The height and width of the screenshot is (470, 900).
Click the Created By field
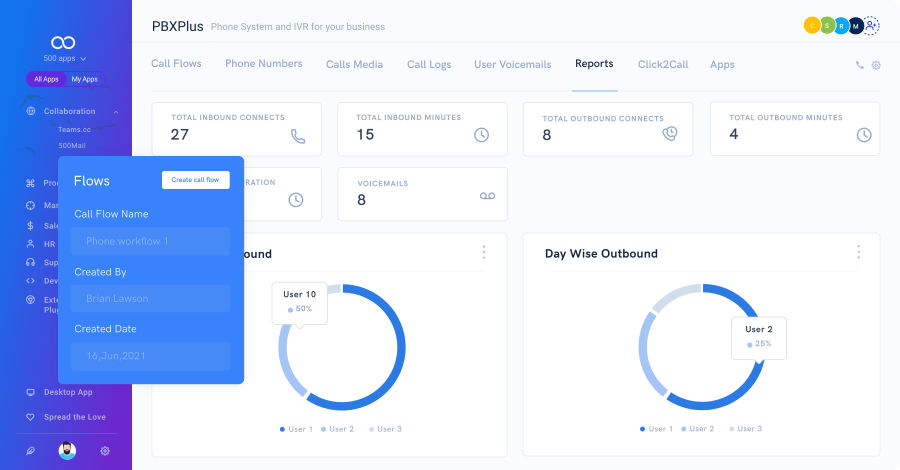[x=150, y=298]
